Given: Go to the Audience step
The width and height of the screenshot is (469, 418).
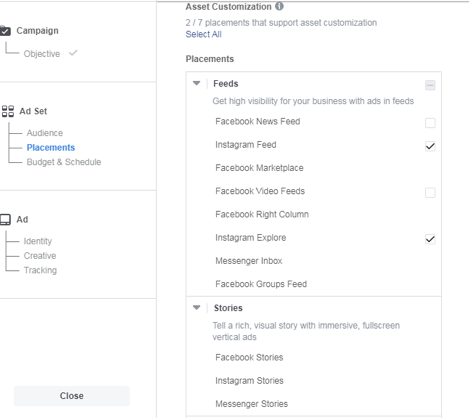Looking at the screenshot, I should click(45, 133).
